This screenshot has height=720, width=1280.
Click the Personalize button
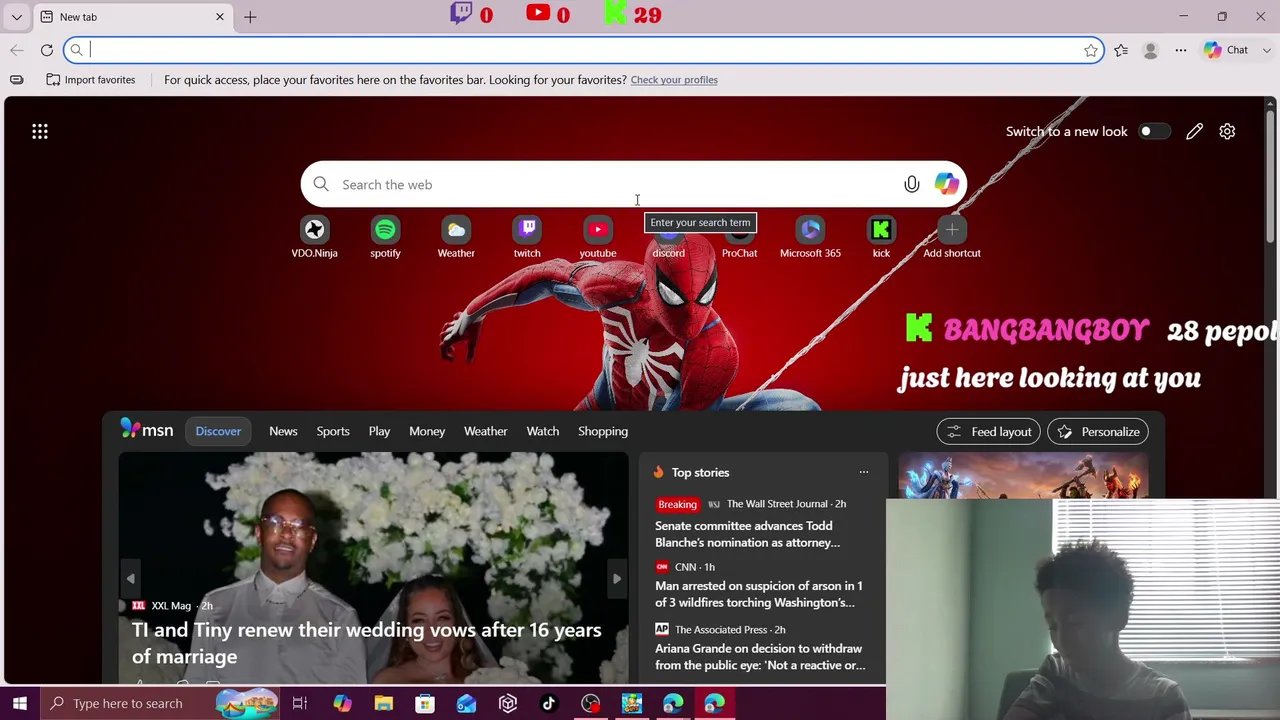click(1098, 431)
